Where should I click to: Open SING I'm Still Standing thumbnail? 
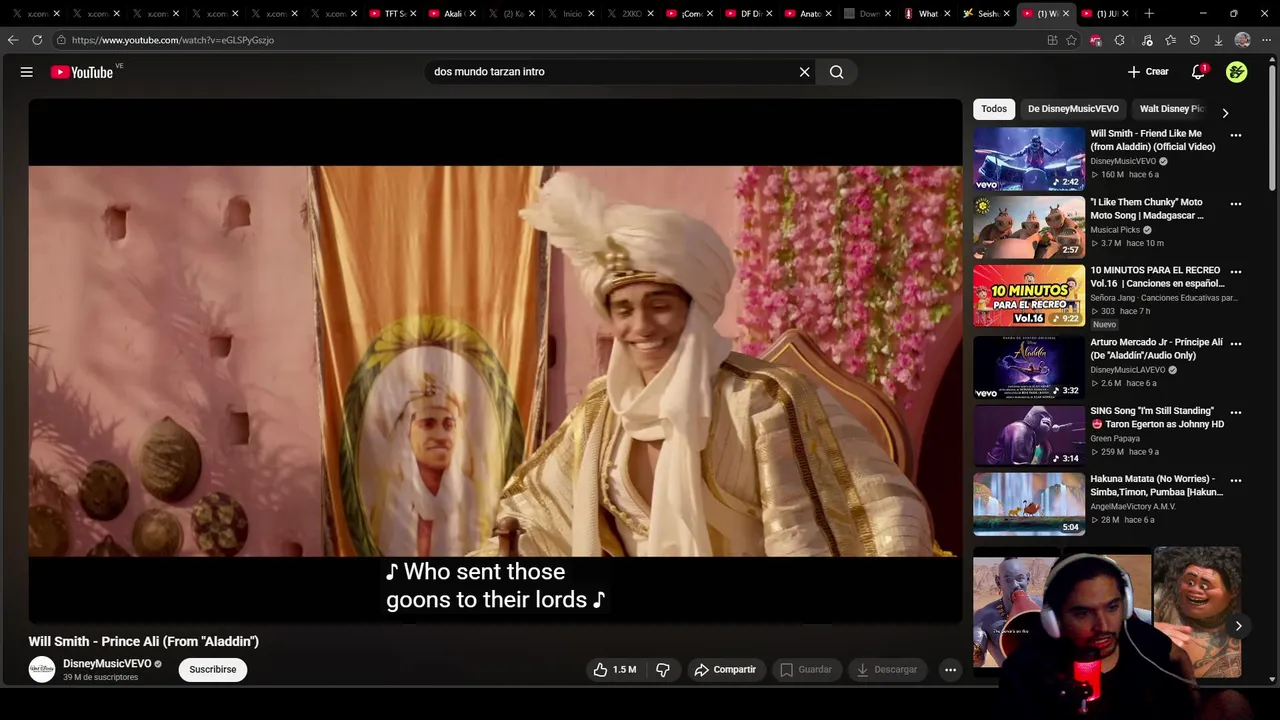click(x=1029, y=436)
